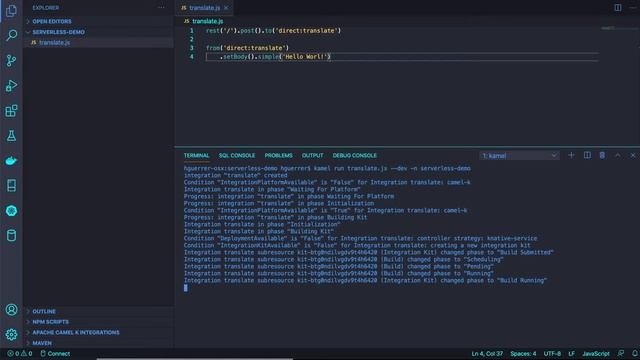The width and height of the screenshot is (640, 360).
Task: Click line 3 from('direct:translate') code
Action: tap(247, 48)
